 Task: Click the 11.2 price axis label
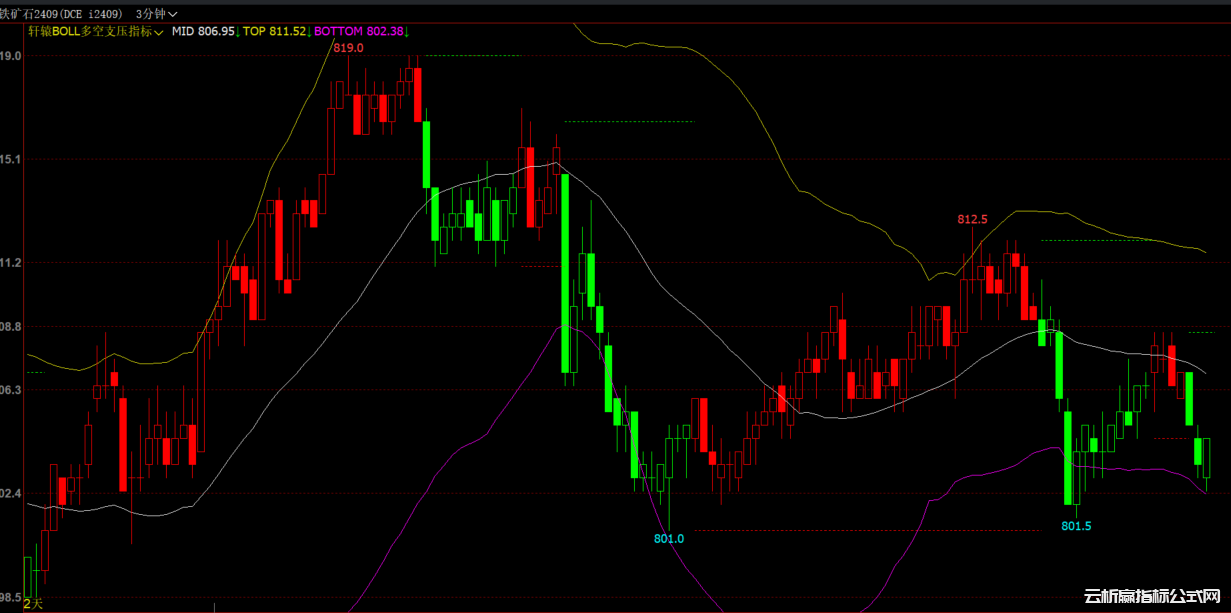[x=11, y=263]
